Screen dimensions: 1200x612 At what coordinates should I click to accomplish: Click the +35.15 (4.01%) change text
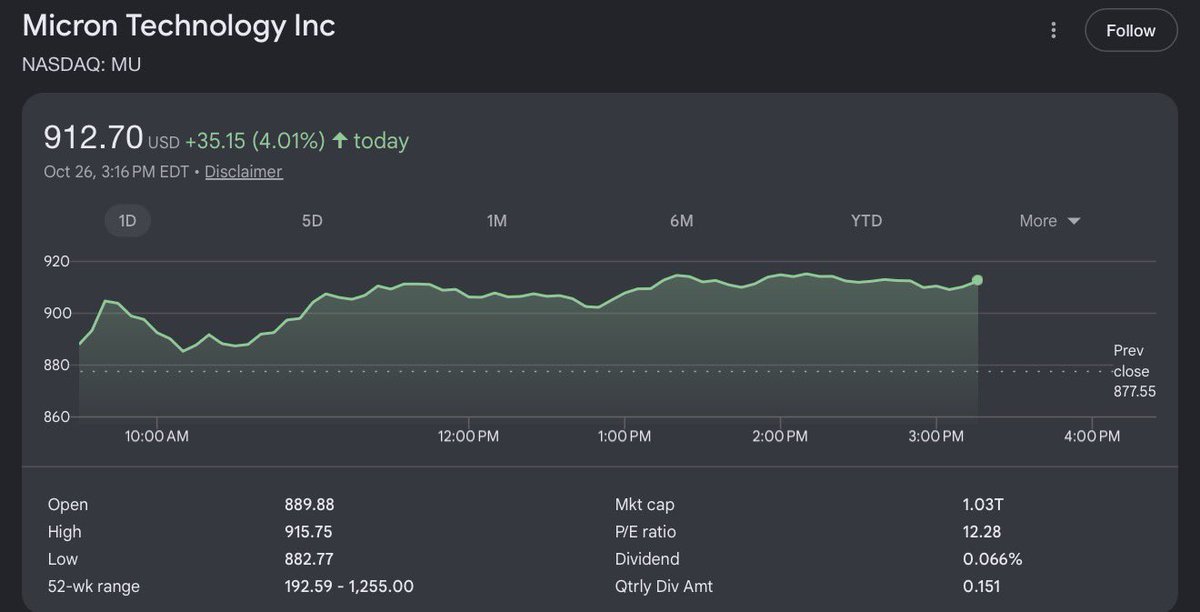point(255,141)
